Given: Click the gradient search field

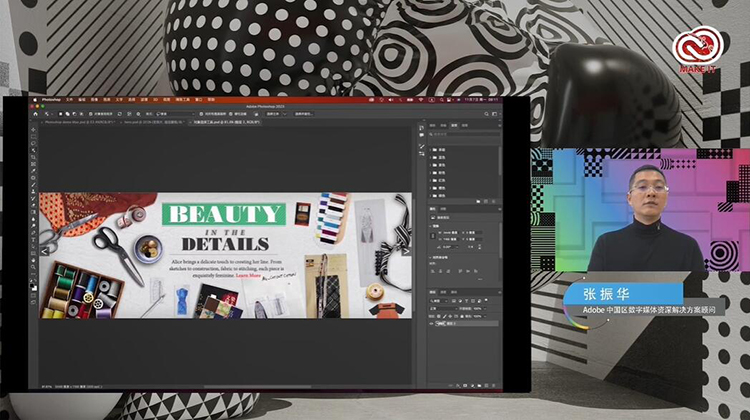Looking at the screenshot, I should 466,134.
